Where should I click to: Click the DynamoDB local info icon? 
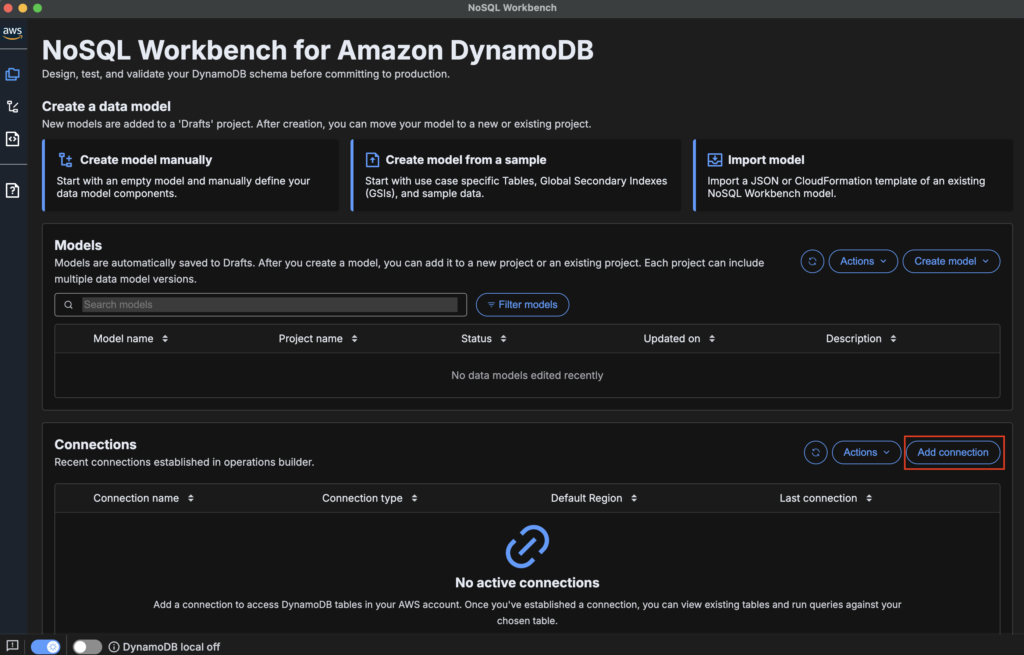[114, 647]
